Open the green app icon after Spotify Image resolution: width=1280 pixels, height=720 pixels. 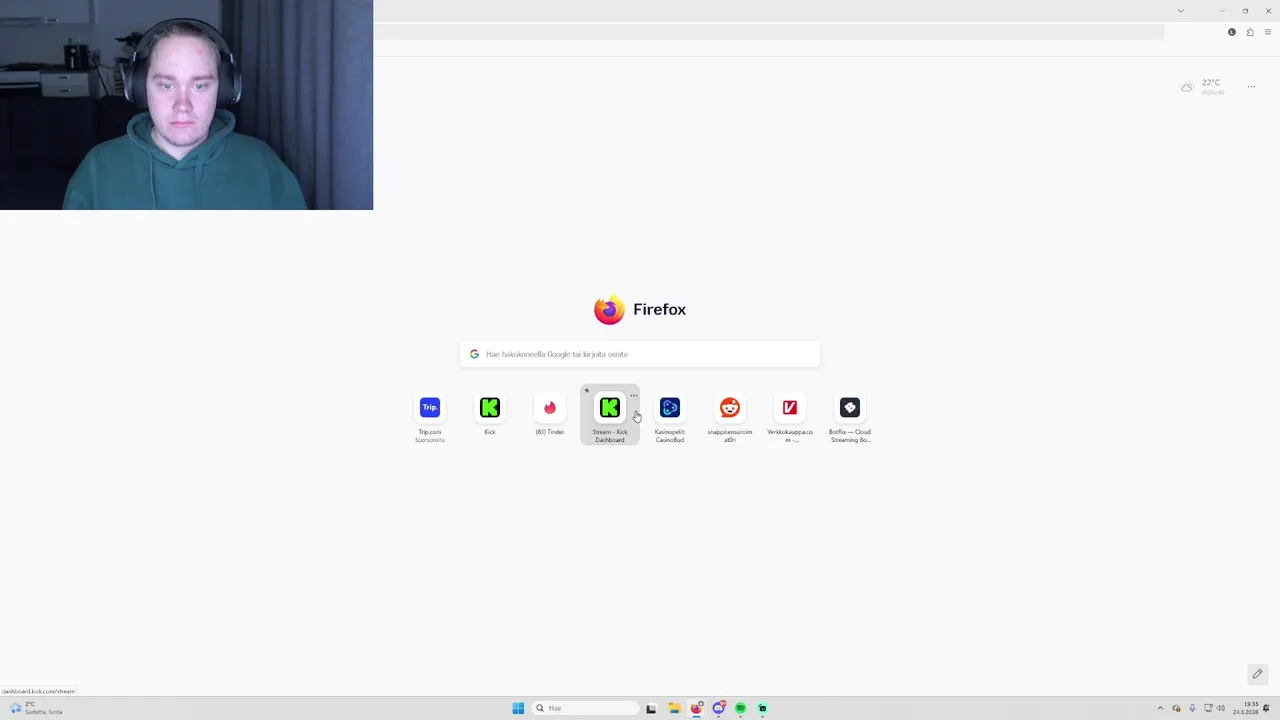[762, 708]
